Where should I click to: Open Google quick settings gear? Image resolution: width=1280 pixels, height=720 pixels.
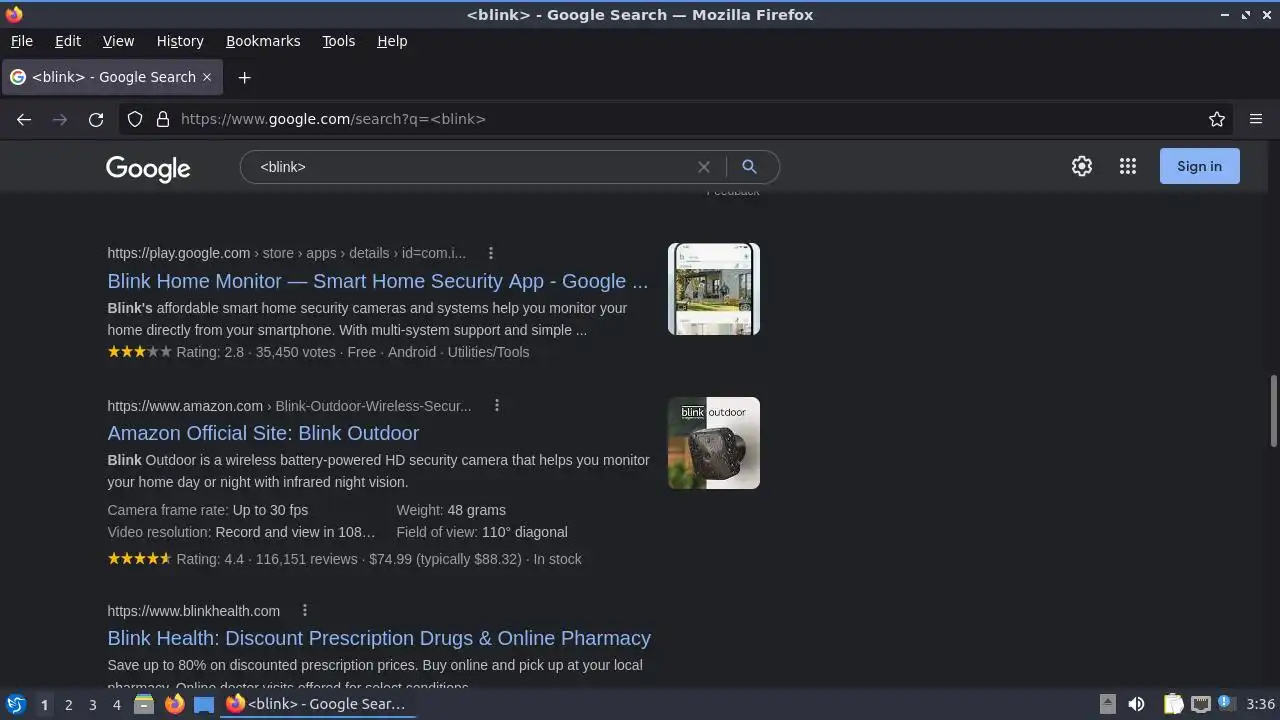coord(1082,166)
